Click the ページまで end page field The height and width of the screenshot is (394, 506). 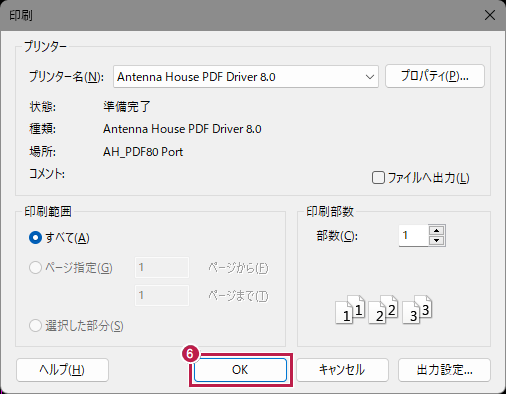162,295
